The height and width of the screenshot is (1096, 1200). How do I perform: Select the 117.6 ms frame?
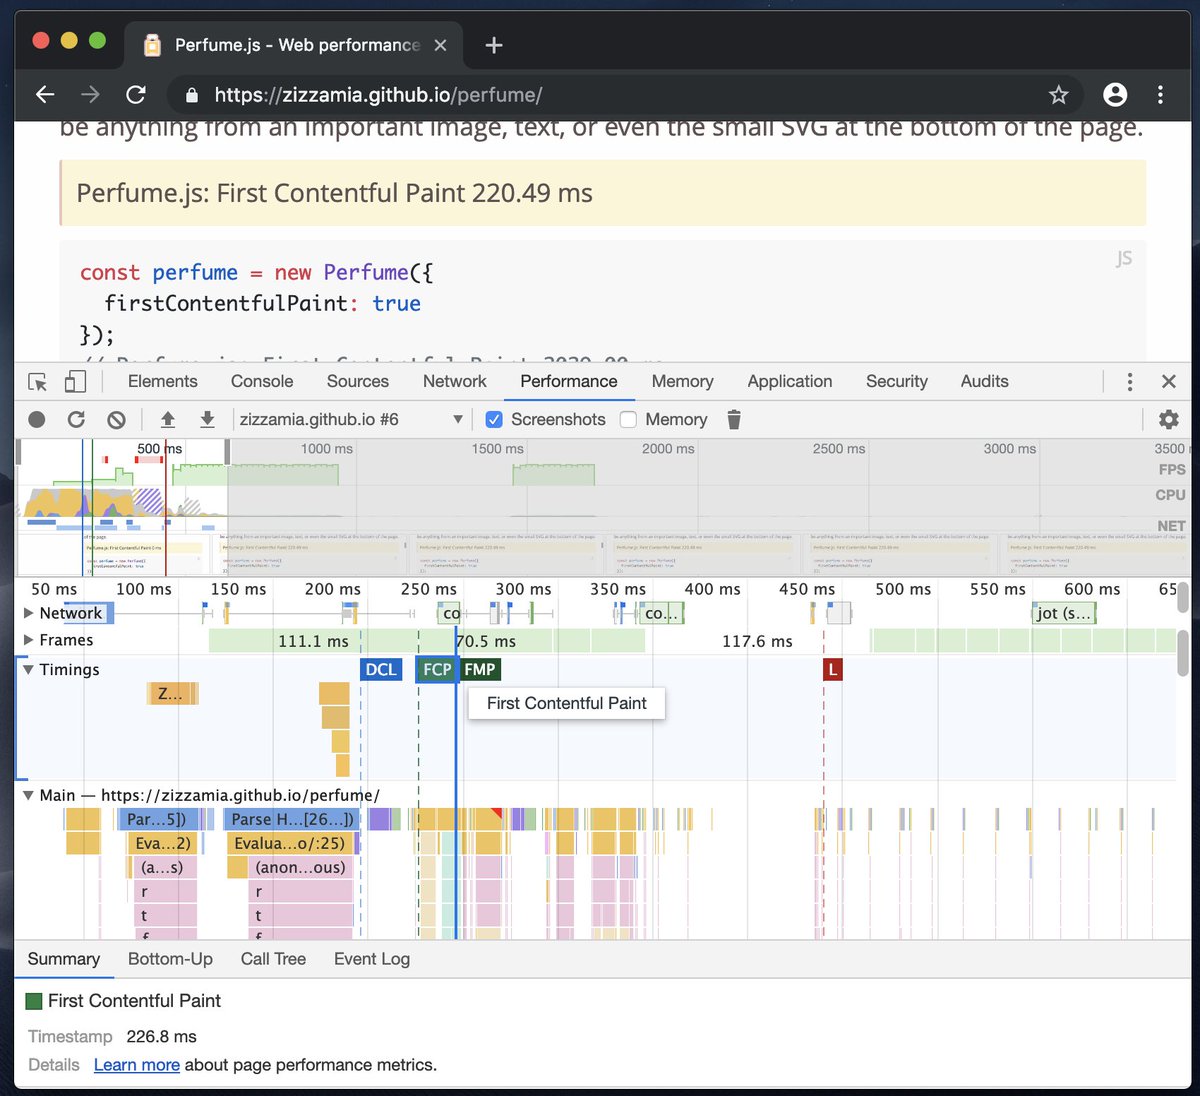click(x=757, y=641)
